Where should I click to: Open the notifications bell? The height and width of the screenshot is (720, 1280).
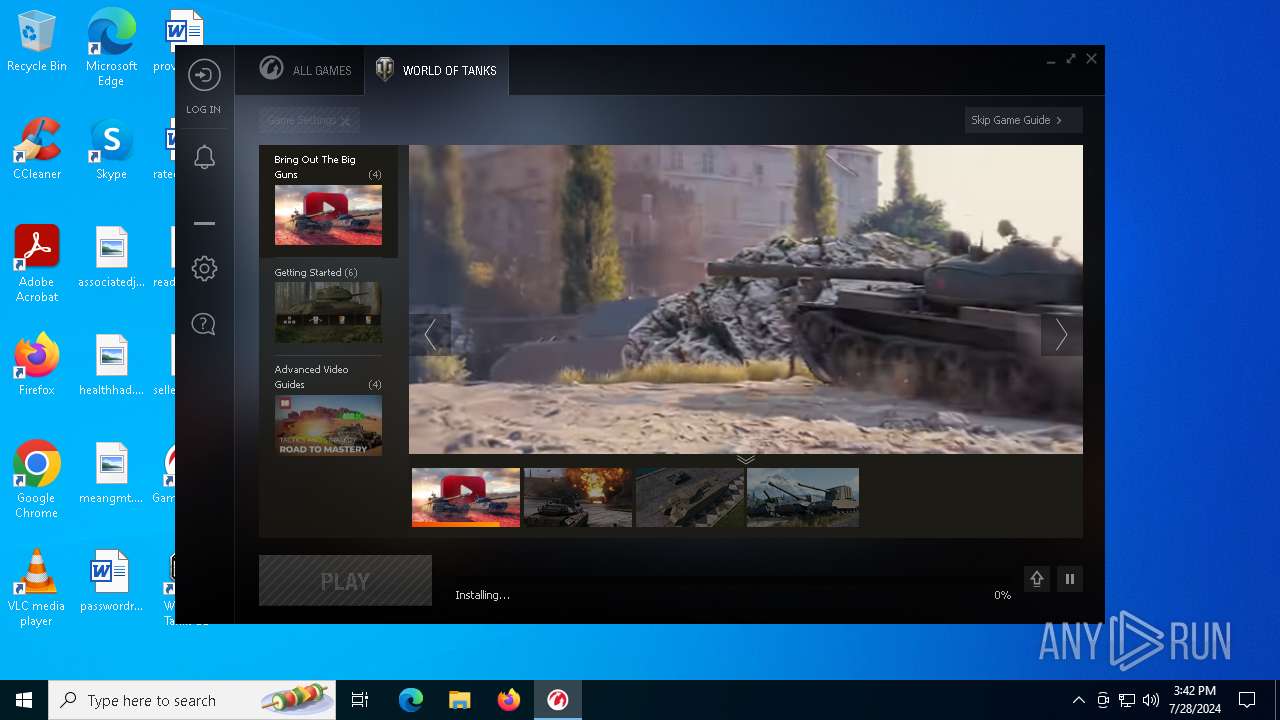[x=204, y=157]
